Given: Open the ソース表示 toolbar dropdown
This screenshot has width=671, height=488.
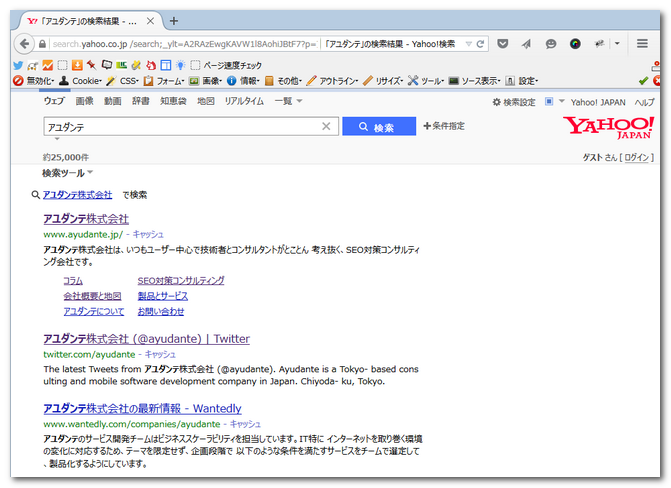Looking at the screenshot, I should pos(474,80).
